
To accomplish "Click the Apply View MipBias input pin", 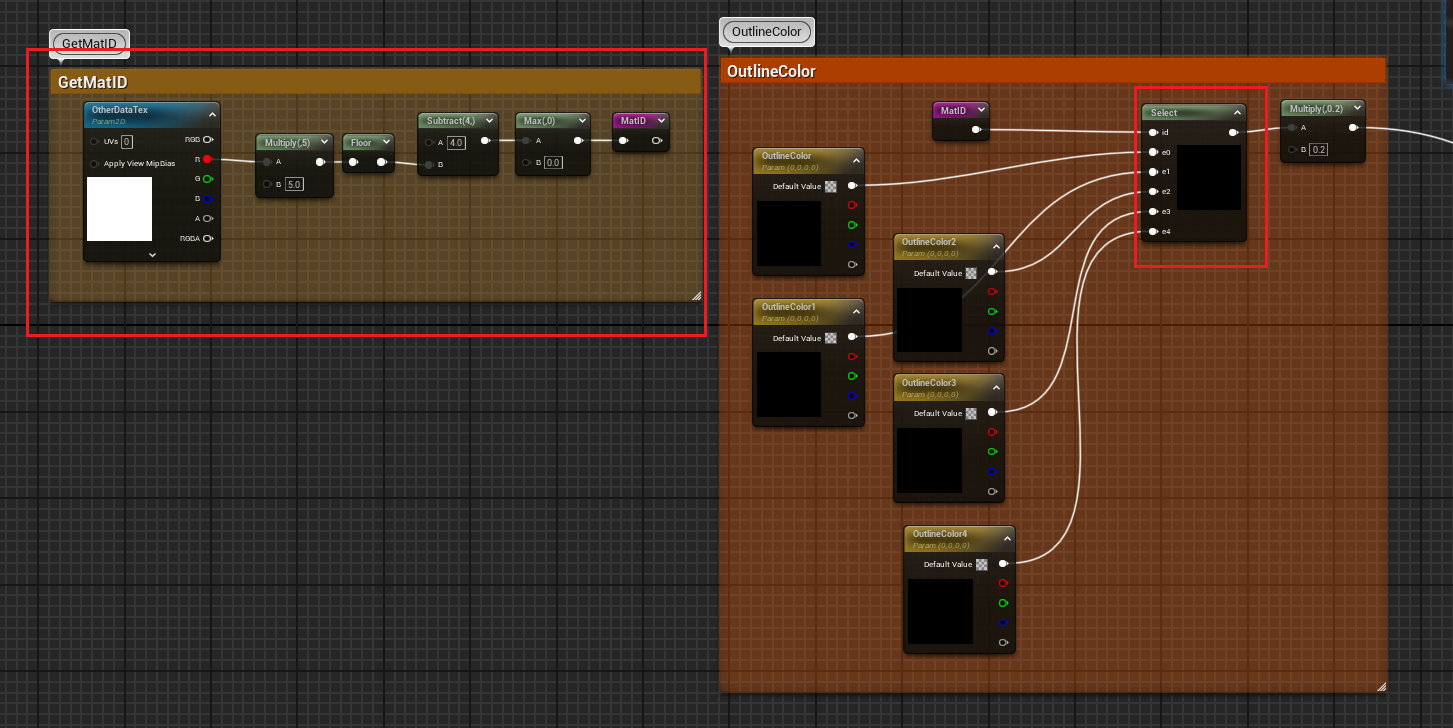I will coord(95,163).
